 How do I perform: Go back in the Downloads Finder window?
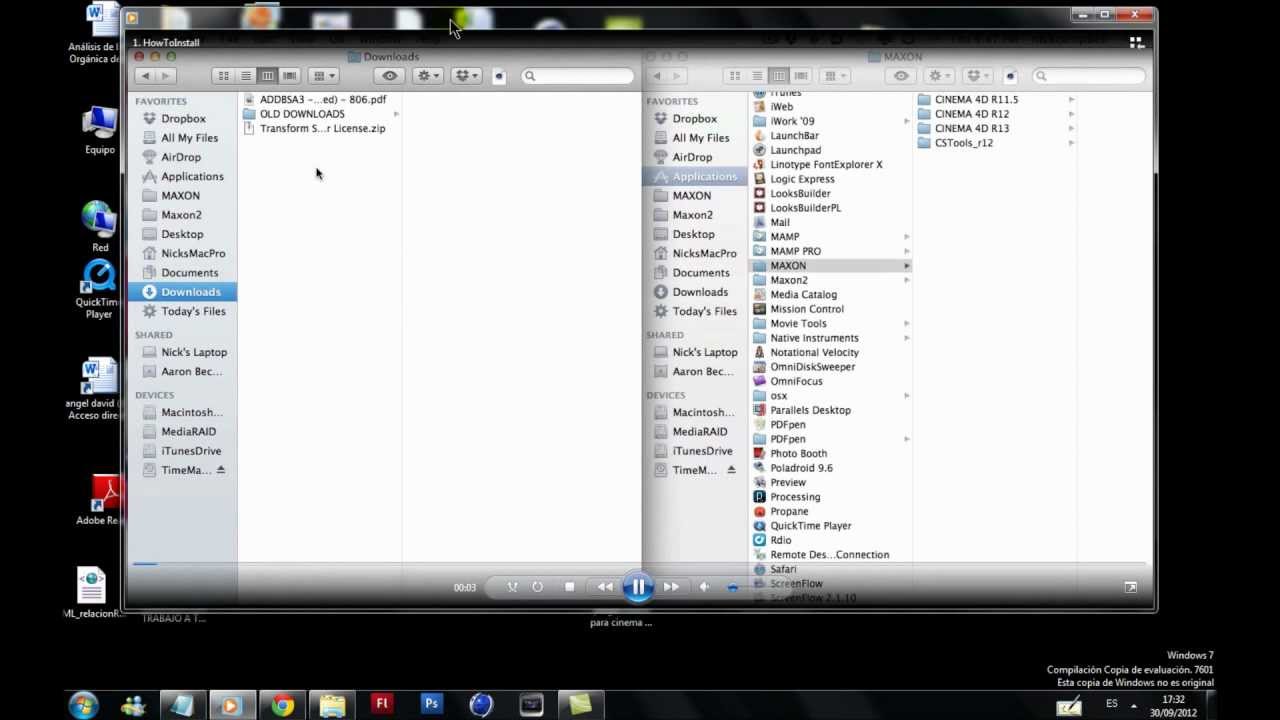(x=145, y=76)
